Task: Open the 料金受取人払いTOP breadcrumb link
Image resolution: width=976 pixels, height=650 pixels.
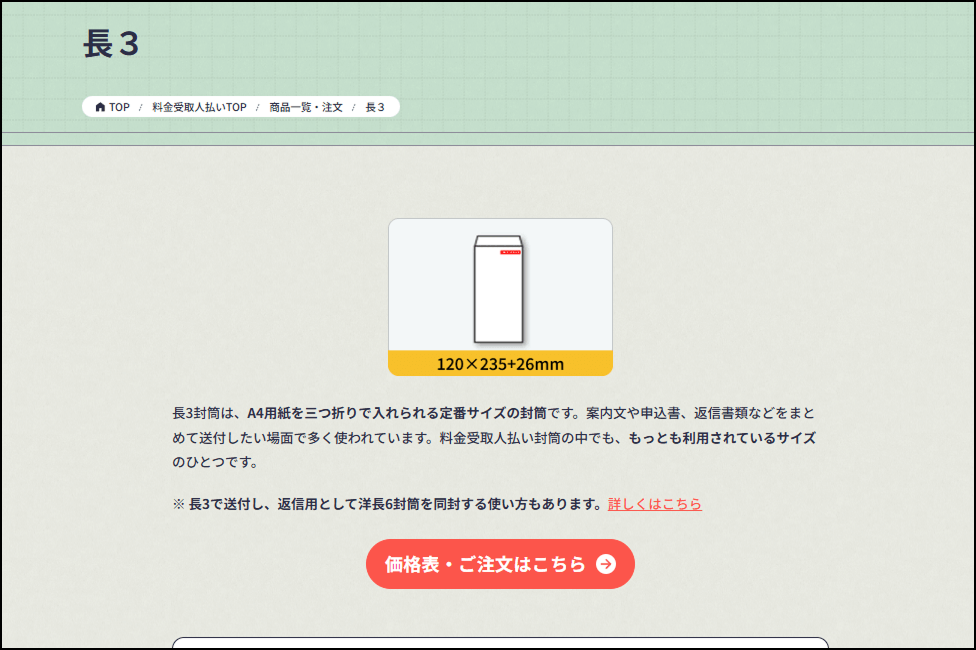Action: [199, 107]
